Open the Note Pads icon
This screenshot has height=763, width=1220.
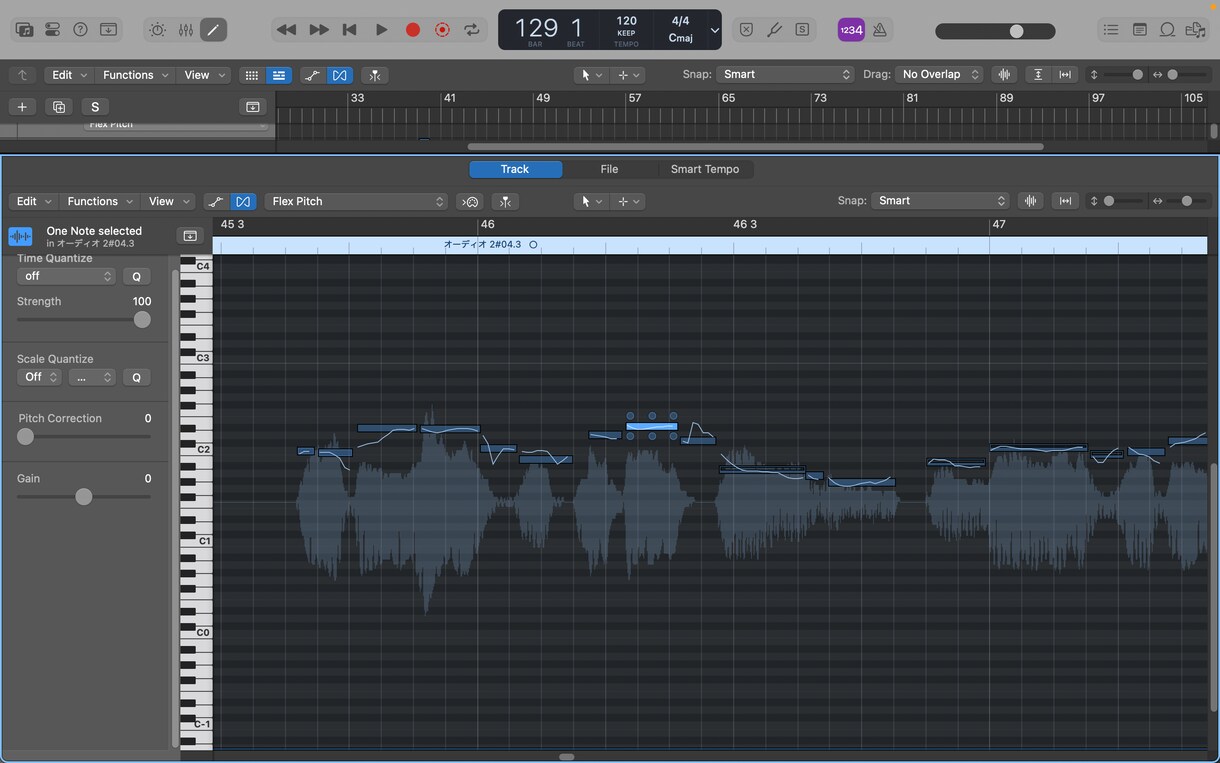point(1140,30)
